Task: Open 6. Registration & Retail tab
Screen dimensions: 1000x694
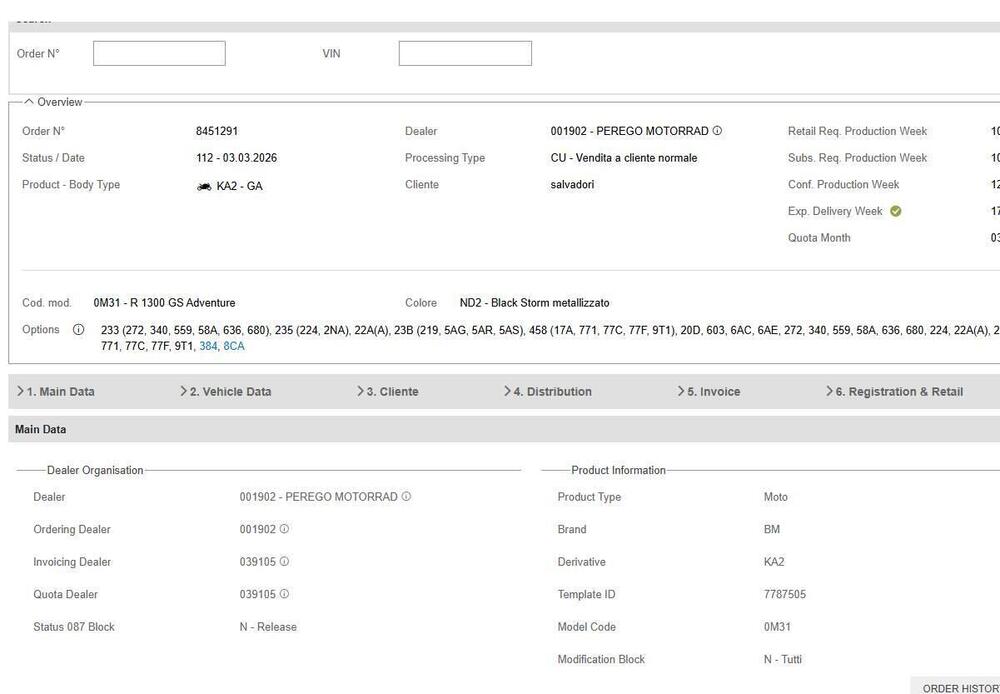Action: [897, 391]
